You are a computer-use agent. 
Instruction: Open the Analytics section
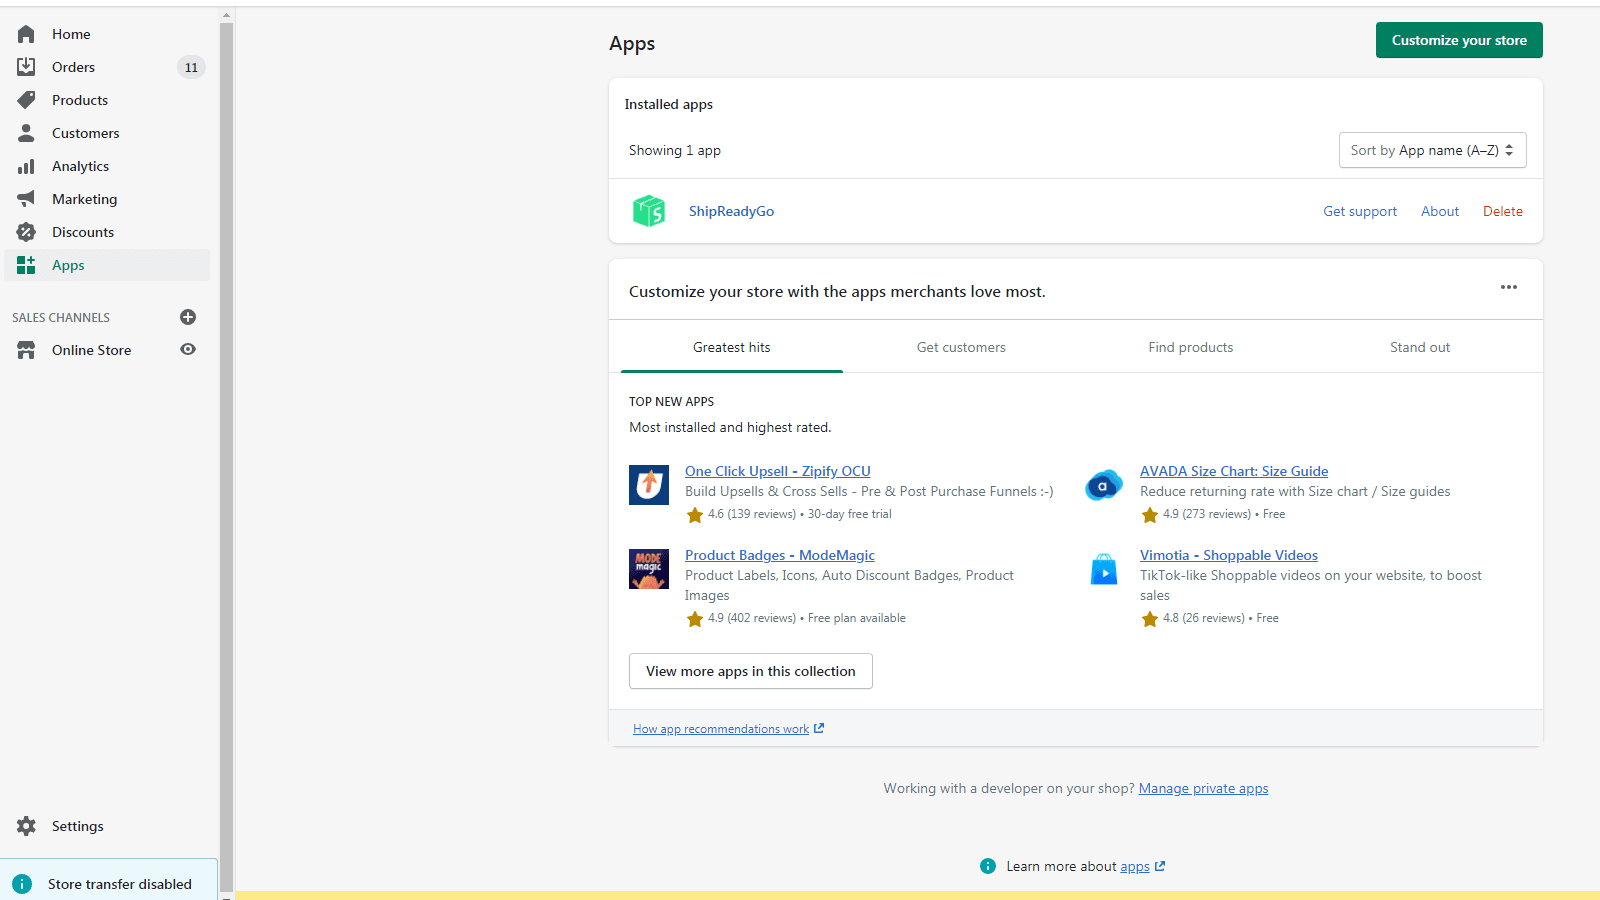[25, 165]
